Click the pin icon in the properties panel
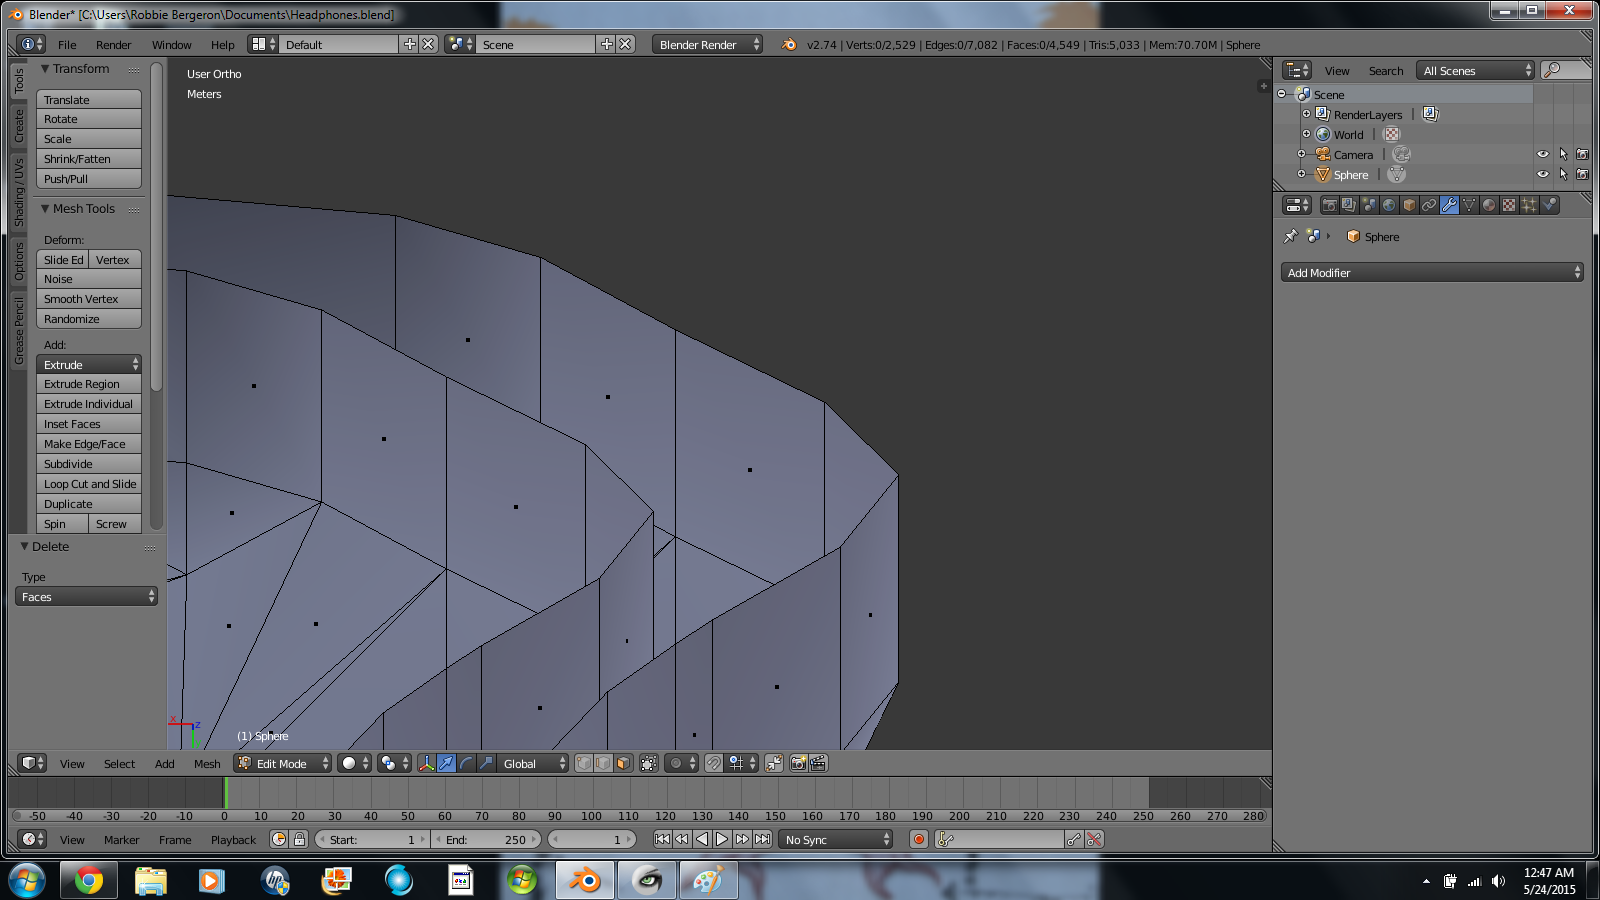Viewport: 1600px width, 900px height. [x=1290, y=237]
